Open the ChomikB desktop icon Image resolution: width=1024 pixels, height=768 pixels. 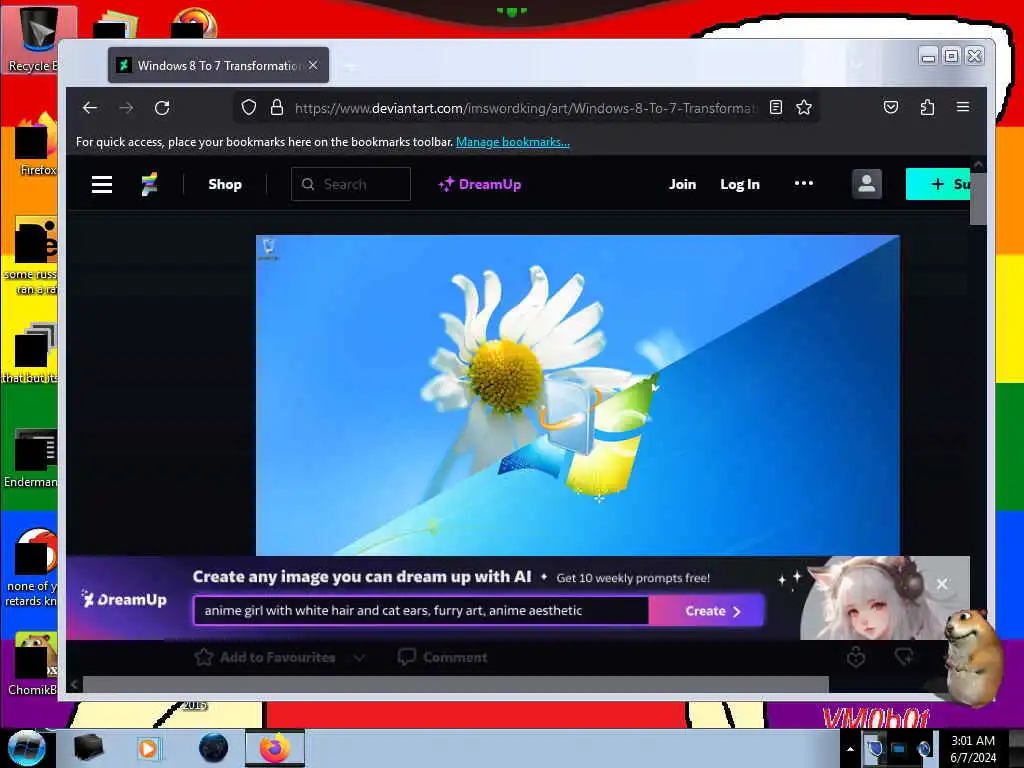click(32, 664)
